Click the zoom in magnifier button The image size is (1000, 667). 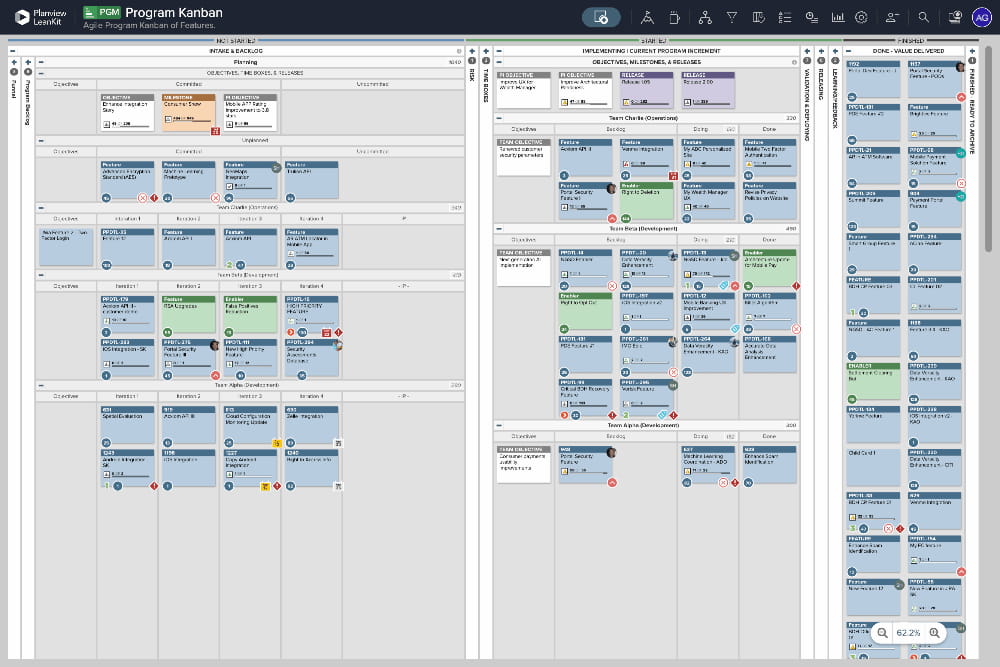[935, 632]
